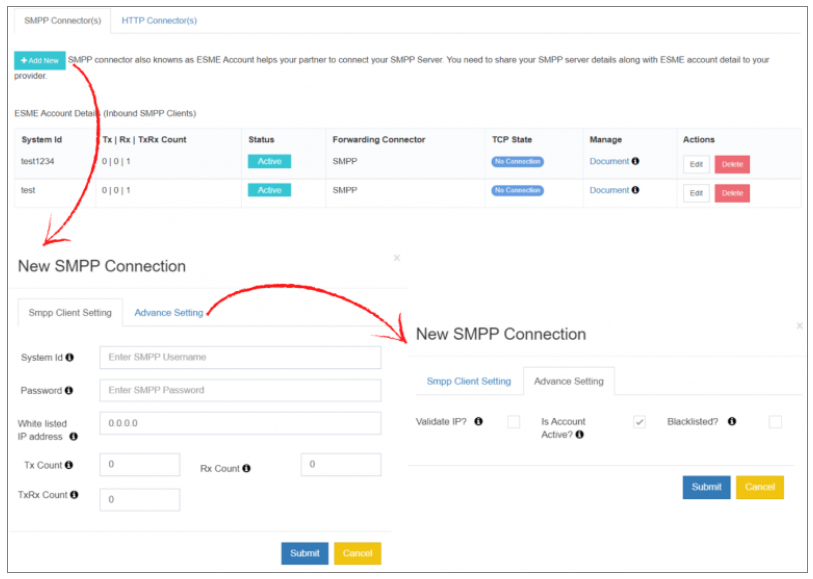Uncheck the Is Account Active? checkbox
The width and height of the screenshot is (813, 579).
pos(638,420)
